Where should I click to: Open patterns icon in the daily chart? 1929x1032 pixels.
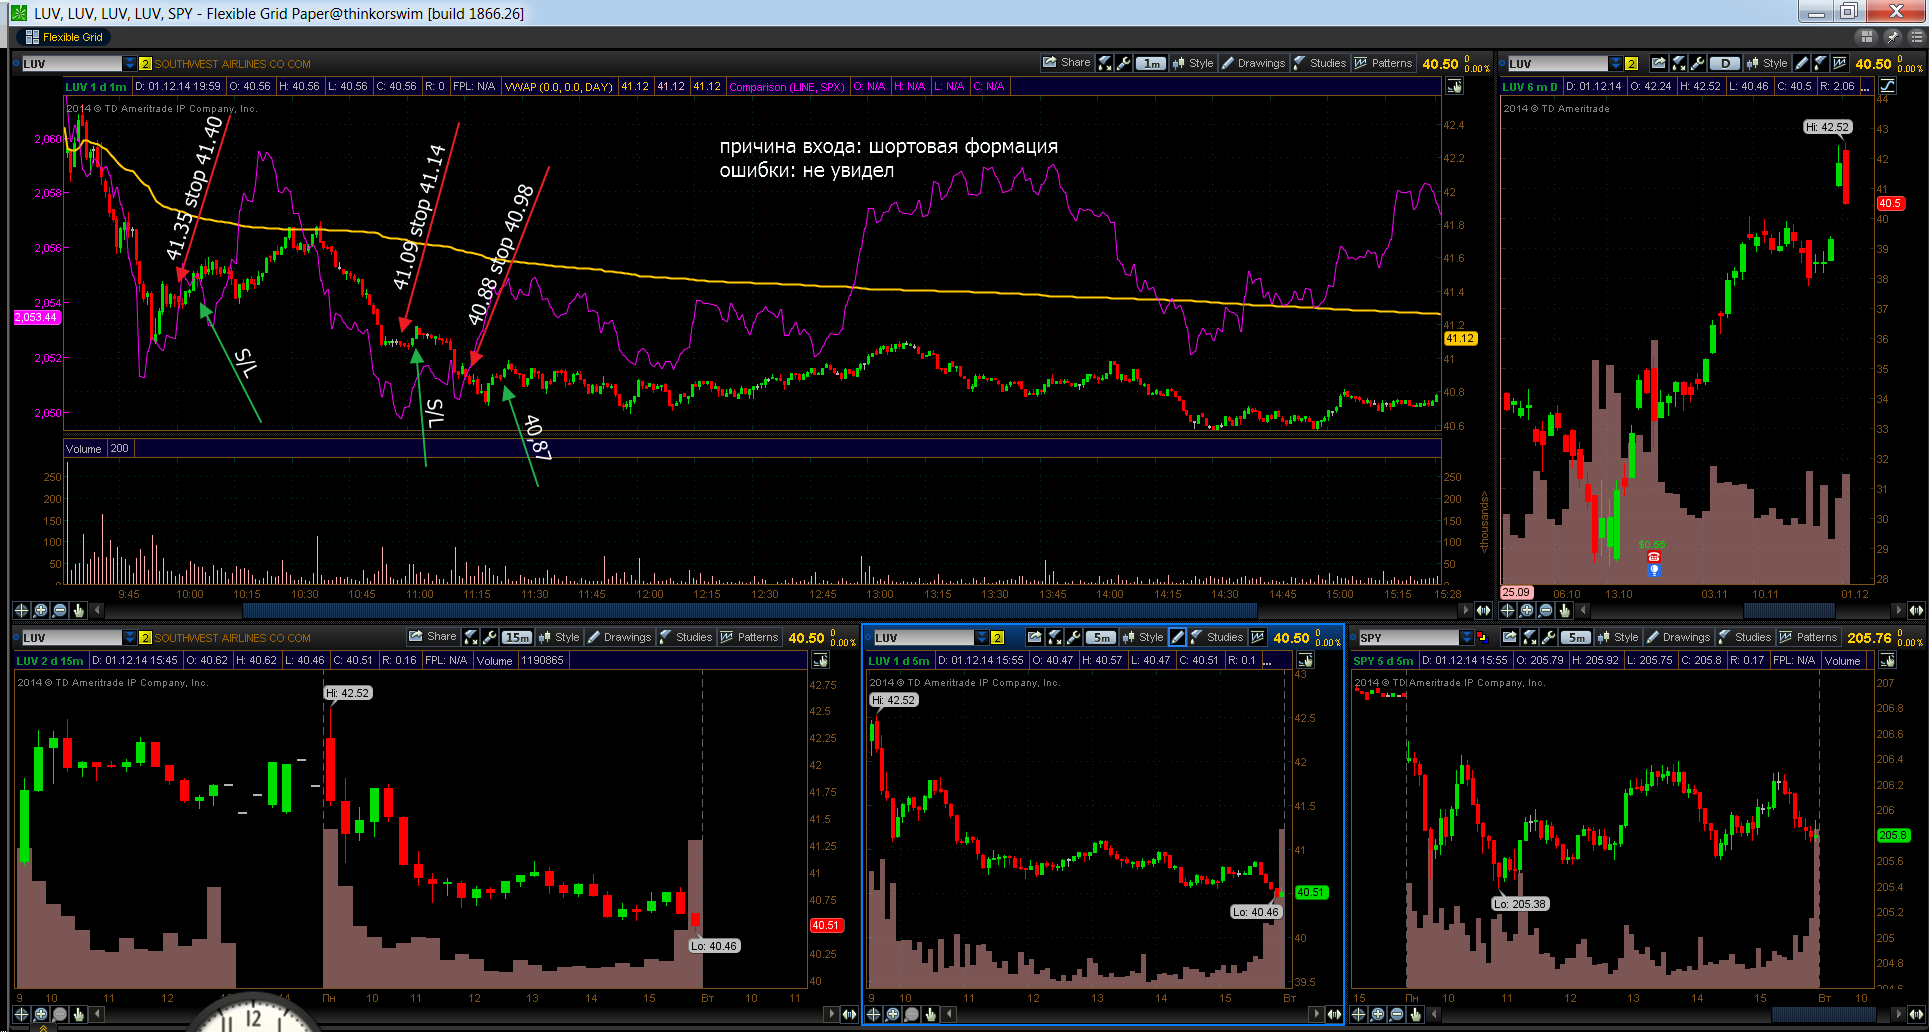pos(1839,63)
